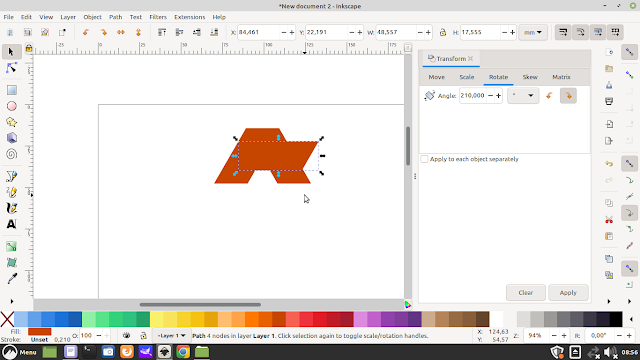Toggle snapping master button
Viewport: 640px width, 360px height.
click(629, 52)
